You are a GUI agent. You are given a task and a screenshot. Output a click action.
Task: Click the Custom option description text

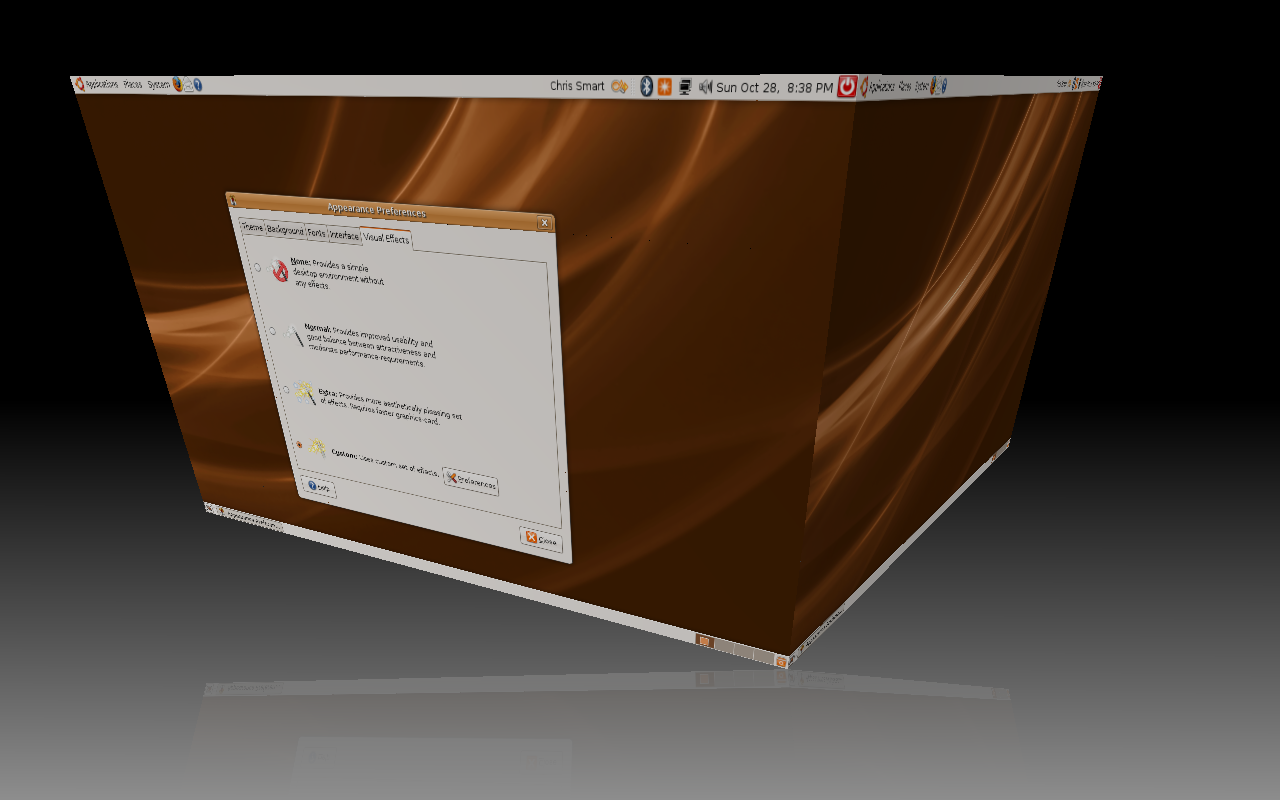(384, 463)
